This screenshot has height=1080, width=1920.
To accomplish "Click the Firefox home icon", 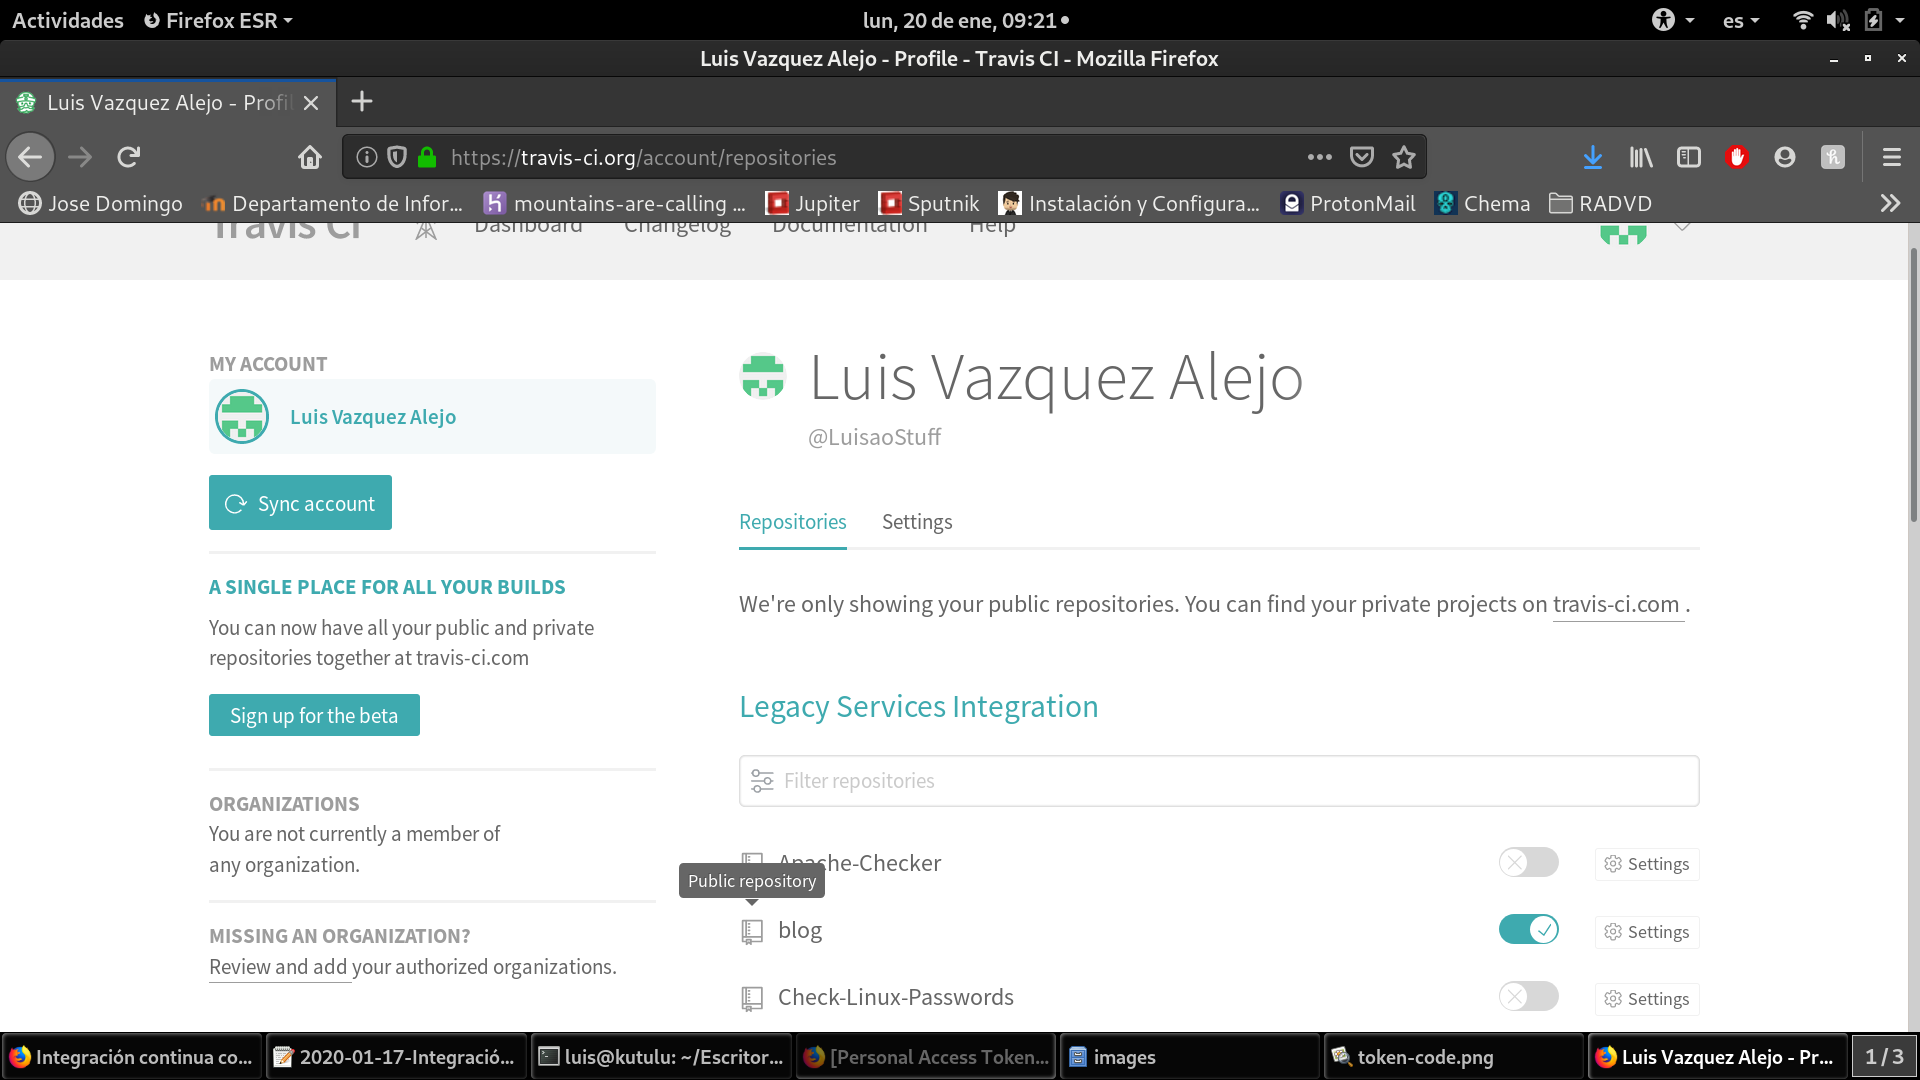I will pos(310,157).
